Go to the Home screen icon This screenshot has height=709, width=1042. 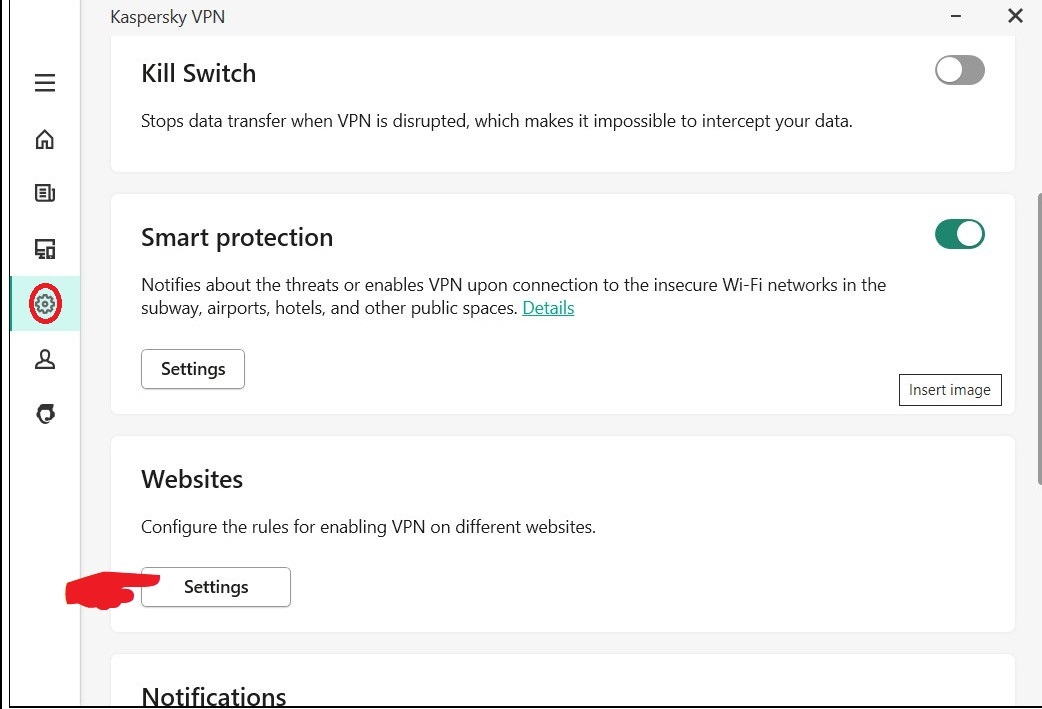pyautogui.click(x=45, y=139)
